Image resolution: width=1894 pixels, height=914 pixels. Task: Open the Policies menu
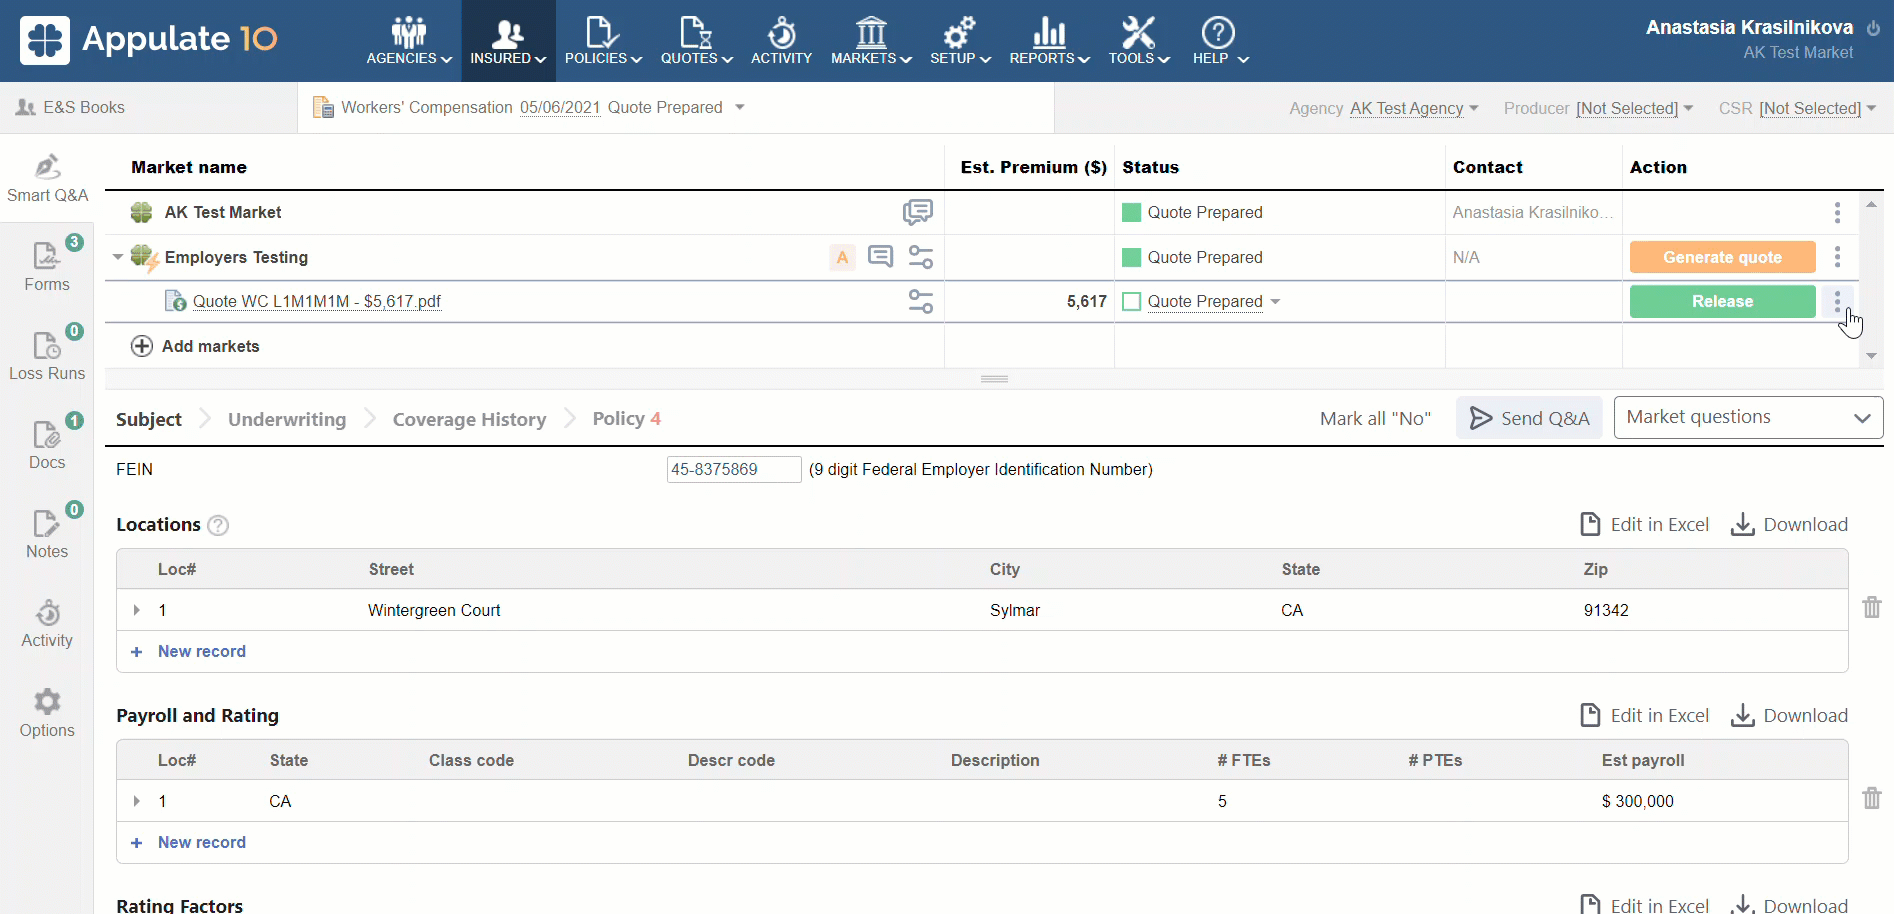coord(603,41)
